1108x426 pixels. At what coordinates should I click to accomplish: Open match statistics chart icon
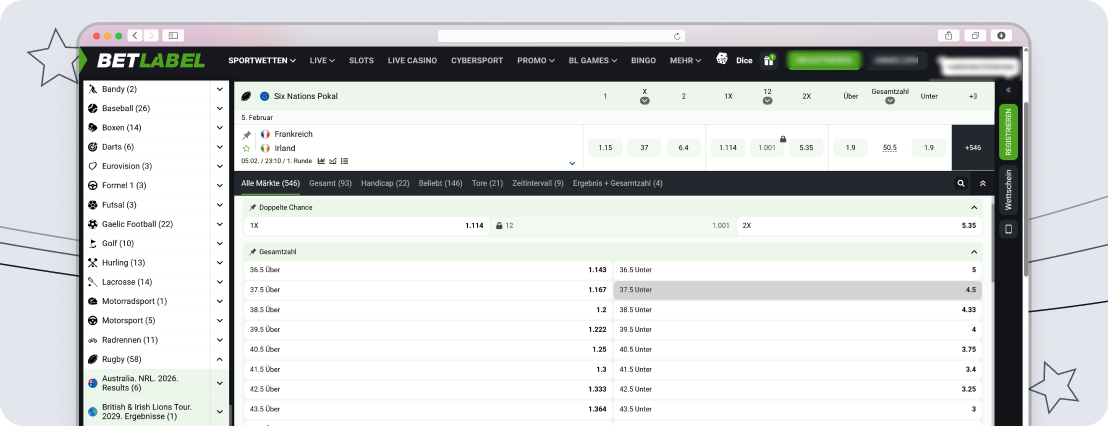tap(321, 160)
